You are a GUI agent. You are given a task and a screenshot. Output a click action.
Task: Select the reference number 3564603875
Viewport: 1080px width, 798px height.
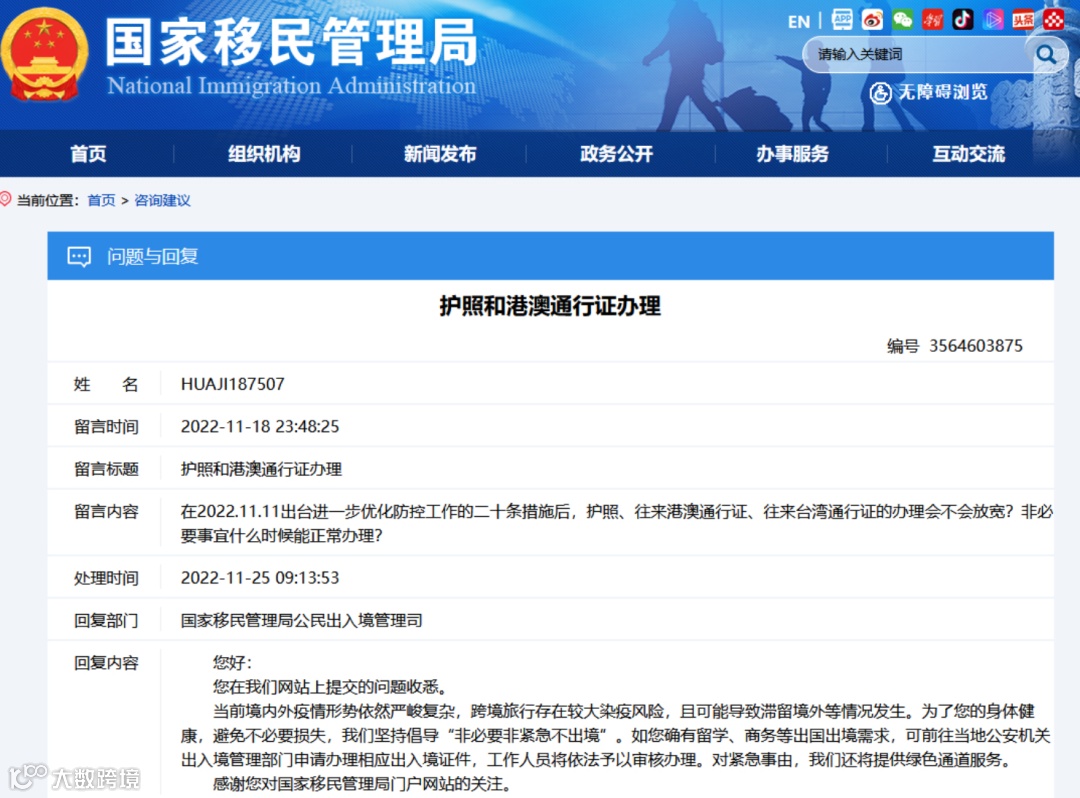pos(976,346)
